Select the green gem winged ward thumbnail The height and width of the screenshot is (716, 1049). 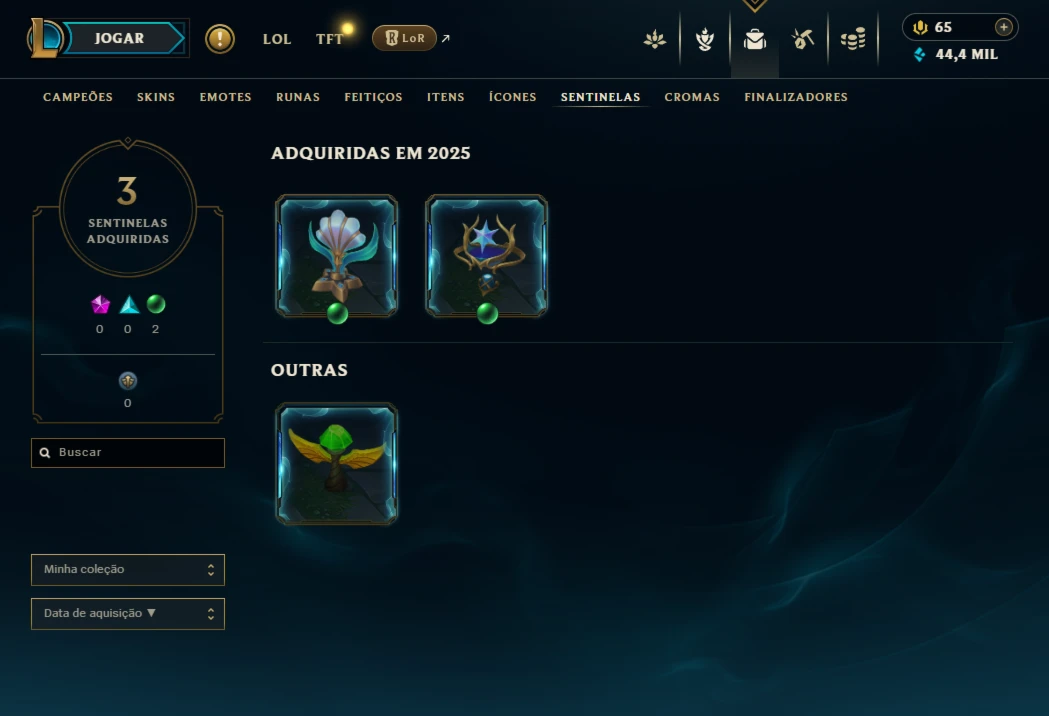pyautogui.click(x=337, y=464)
